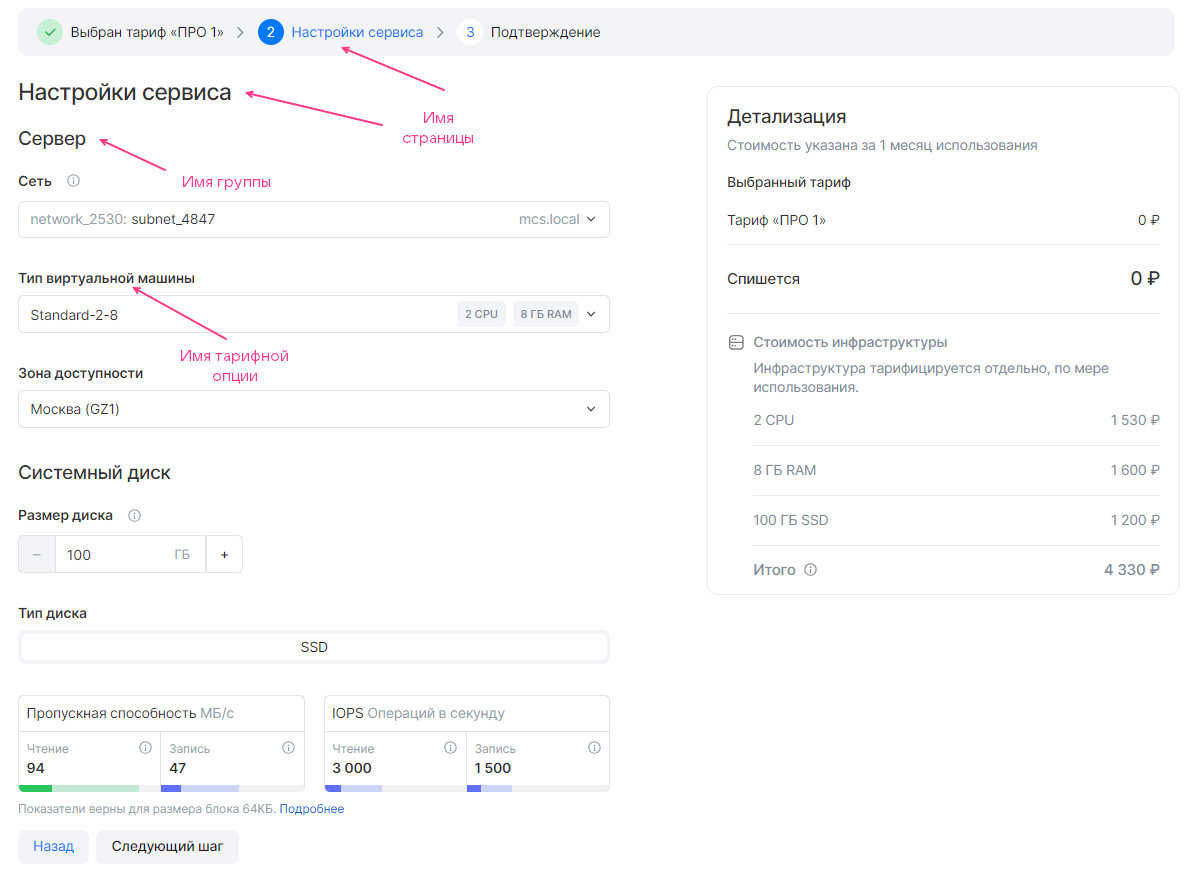
Task: Click info icon in throughput Запись cell
Action: pos(289,748)
